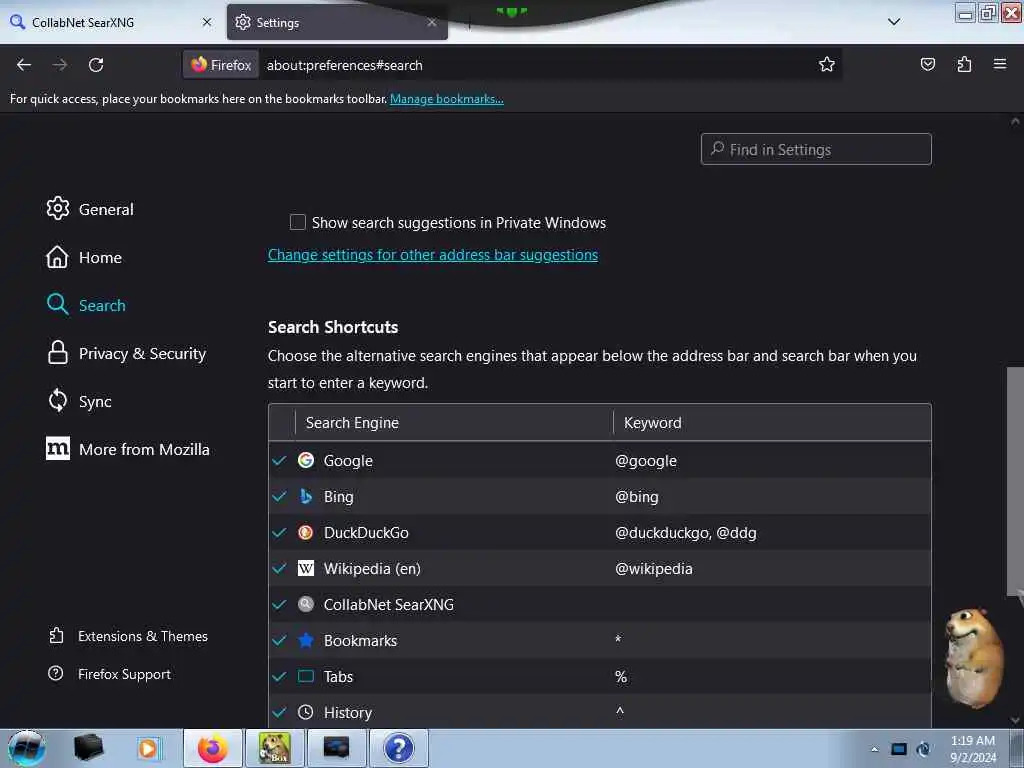This screenshot has height=768, width=1024.
Task: Open Privacy & Security settings
Action: pos(126,353)
